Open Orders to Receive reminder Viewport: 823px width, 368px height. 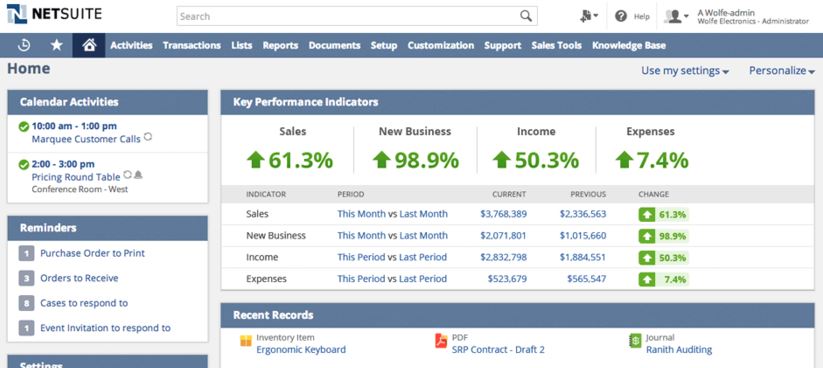[79, 278]
